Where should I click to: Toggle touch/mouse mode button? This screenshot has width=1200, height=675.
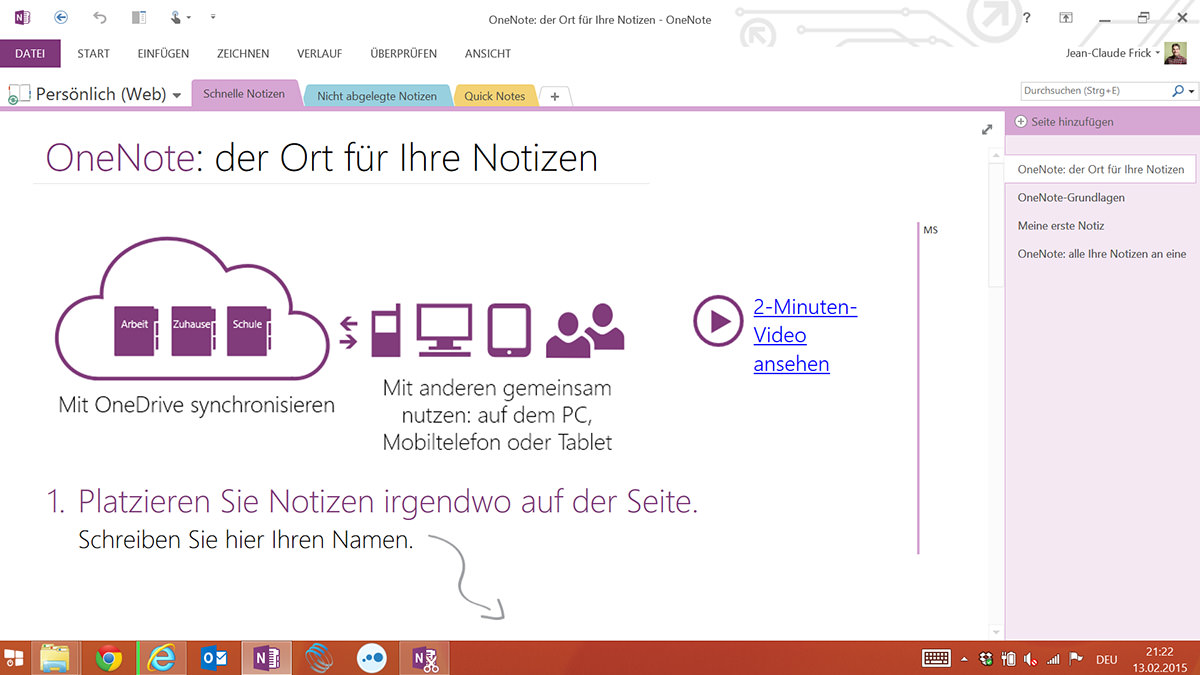point(178,17)
